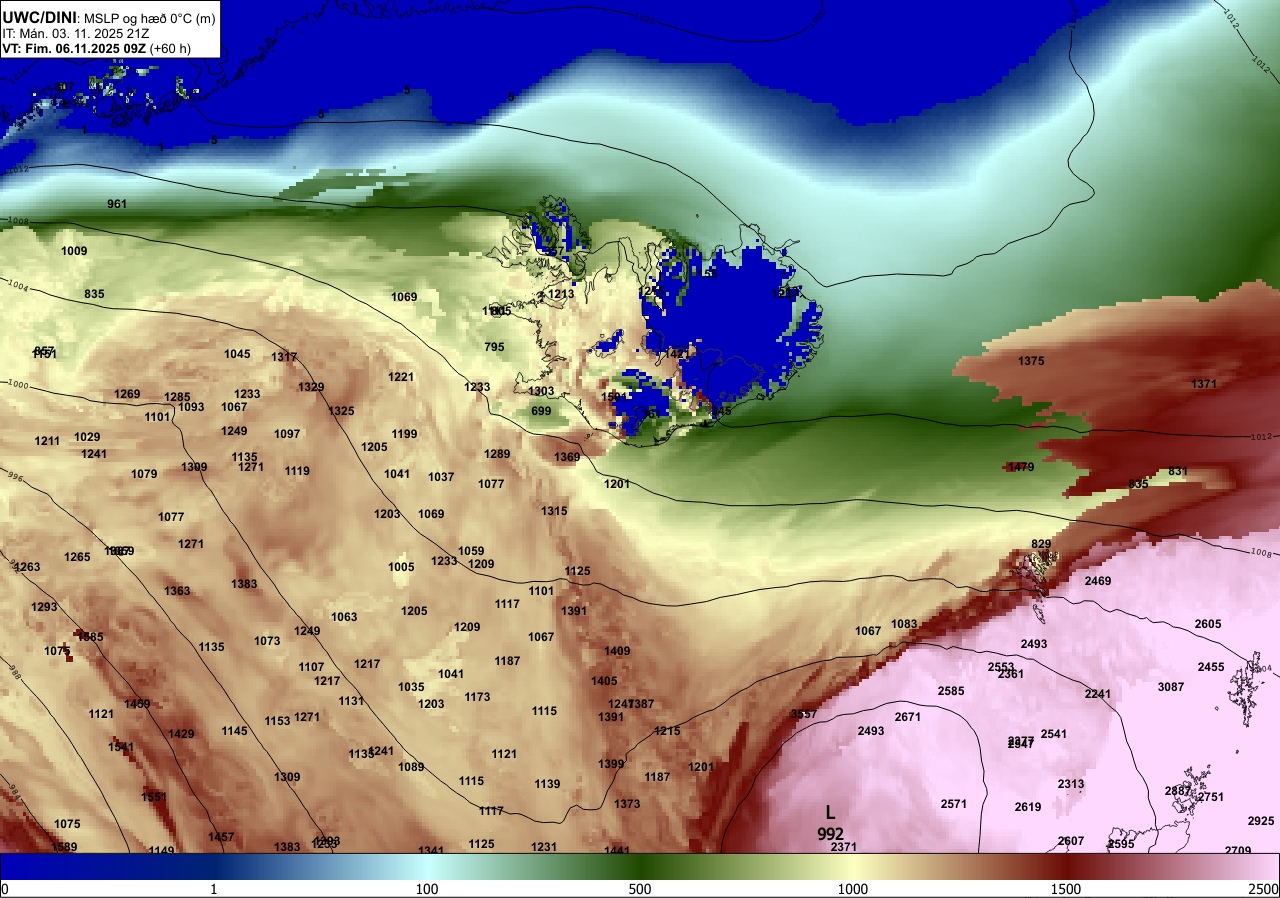Click the 2571 height value
This screenshot has width=1280, height=898.
click(954, 804)
